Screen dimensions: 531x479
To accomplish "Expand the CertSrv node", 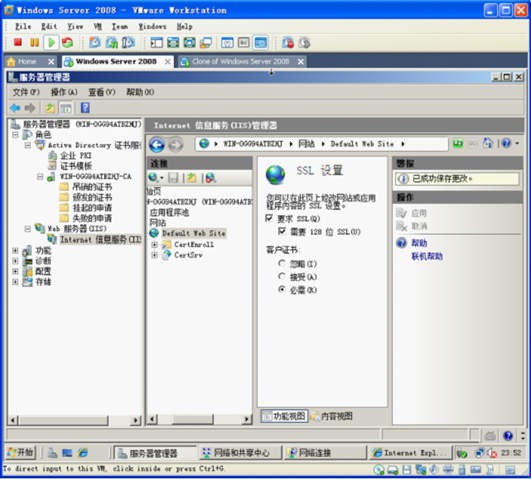I will coord(154,255).
